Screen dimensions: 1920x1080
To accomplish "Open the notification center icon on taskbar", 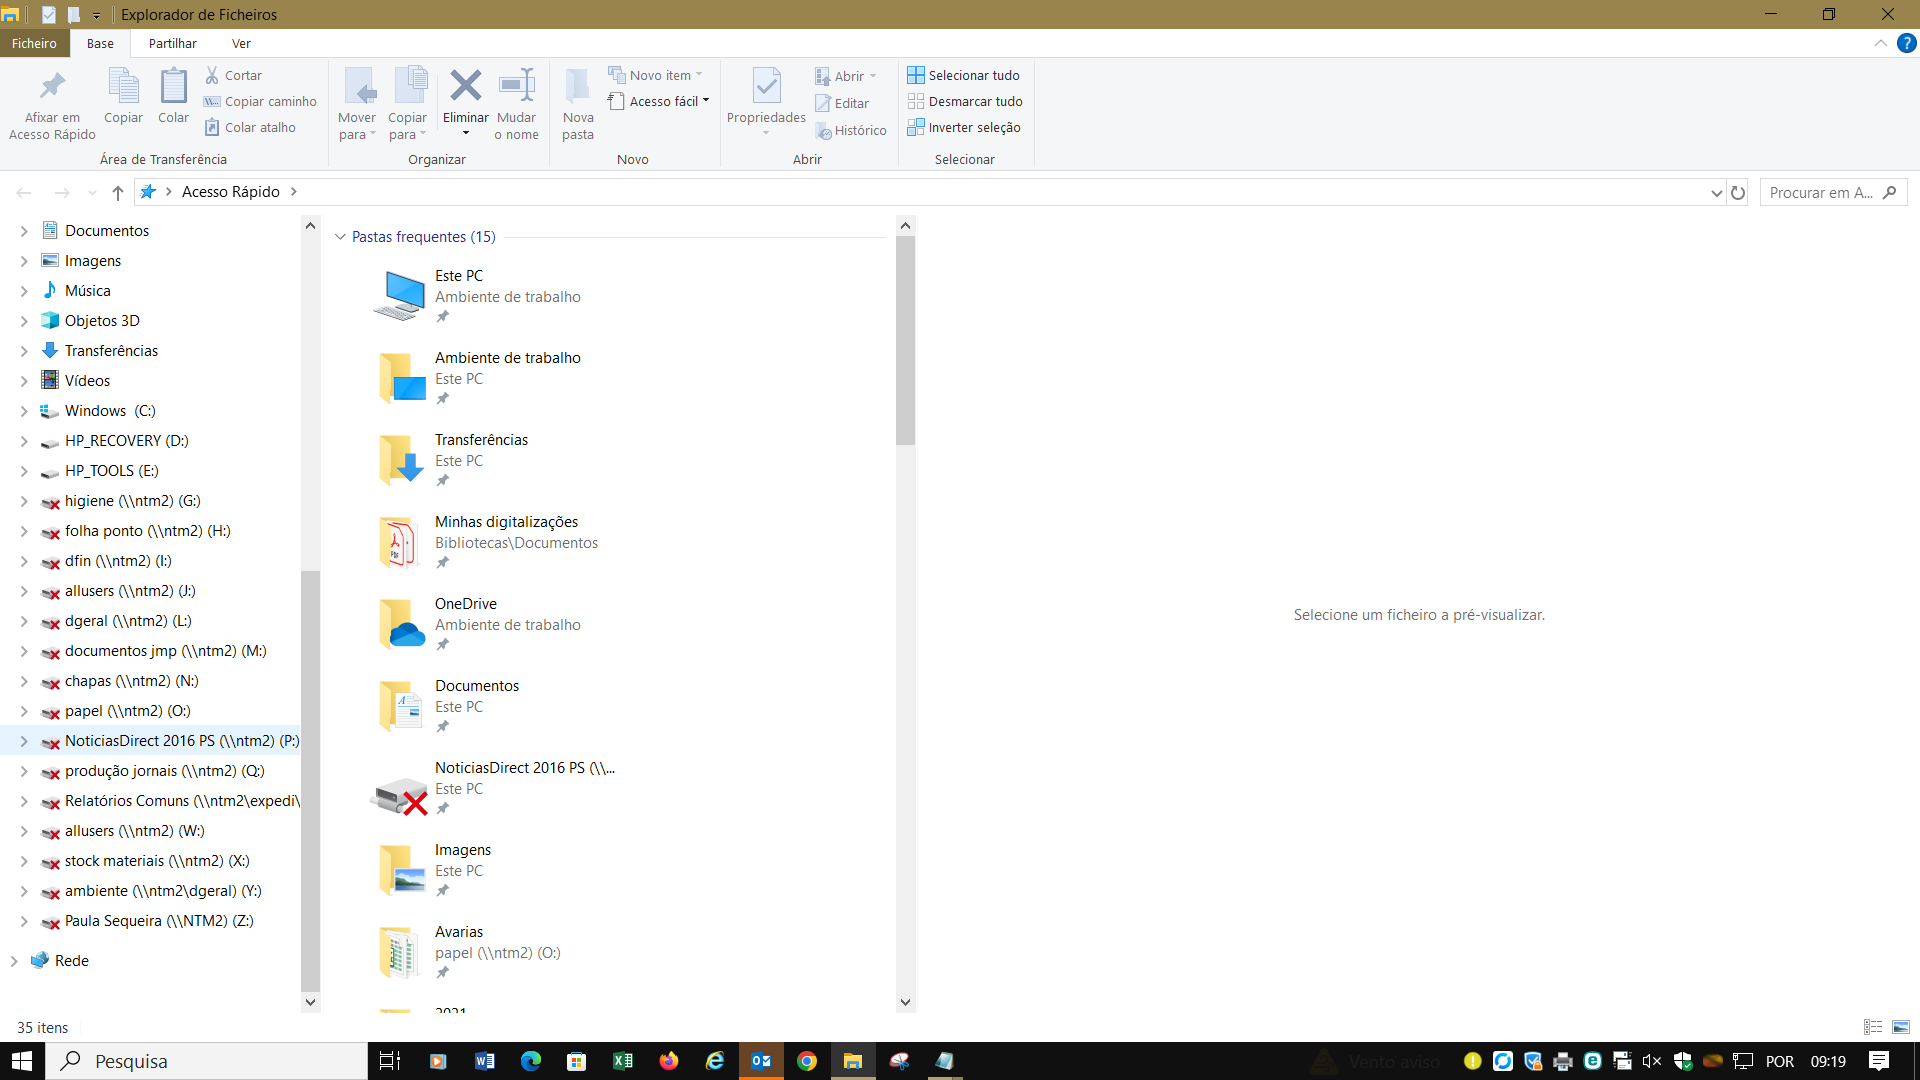I will [x=1879, y=1061].
